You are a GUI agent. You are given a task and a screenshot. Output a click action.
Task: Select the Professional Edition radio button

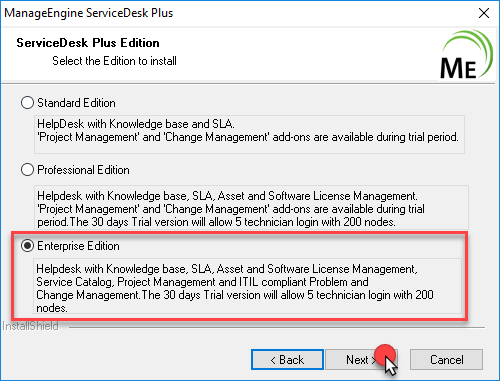[x=27, y=170]
